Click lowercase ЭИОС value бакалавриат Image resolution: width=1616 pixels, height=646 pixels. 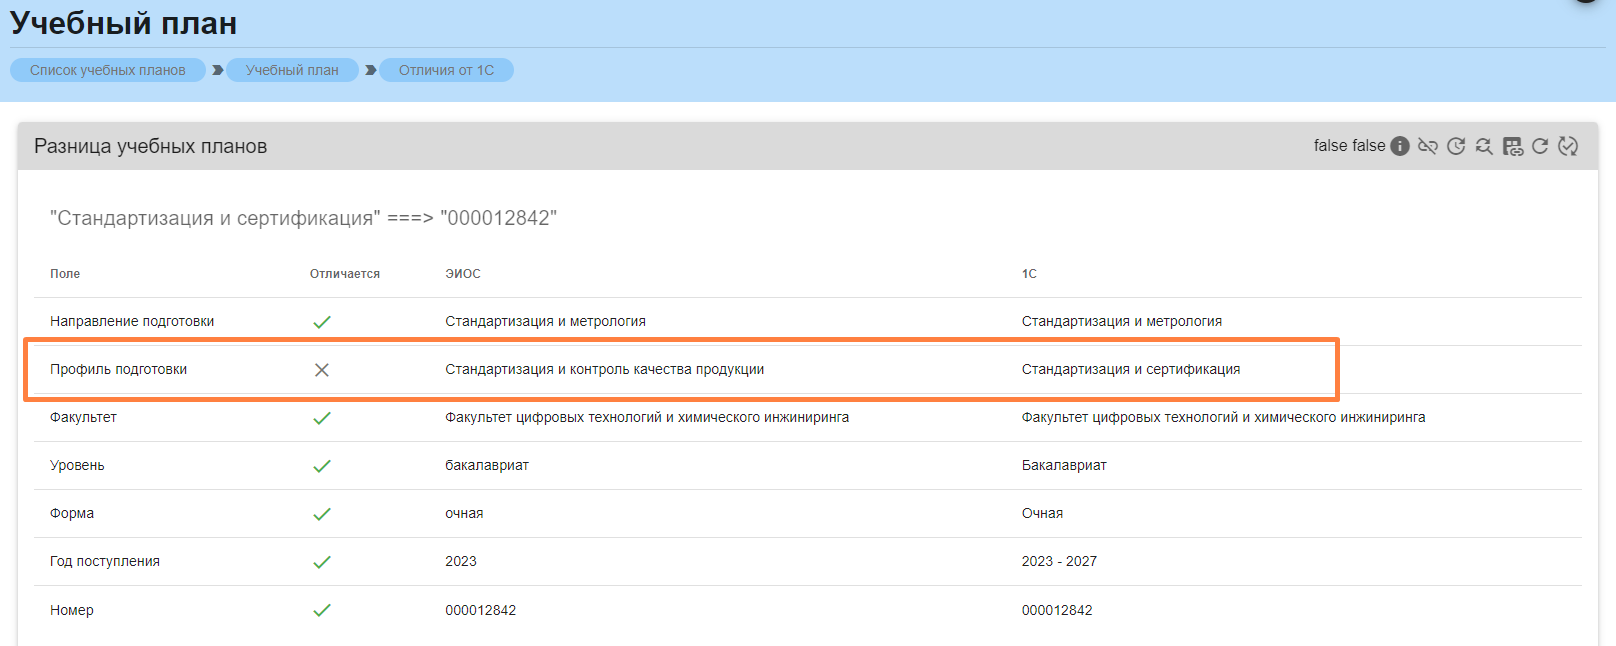(487, 465)
